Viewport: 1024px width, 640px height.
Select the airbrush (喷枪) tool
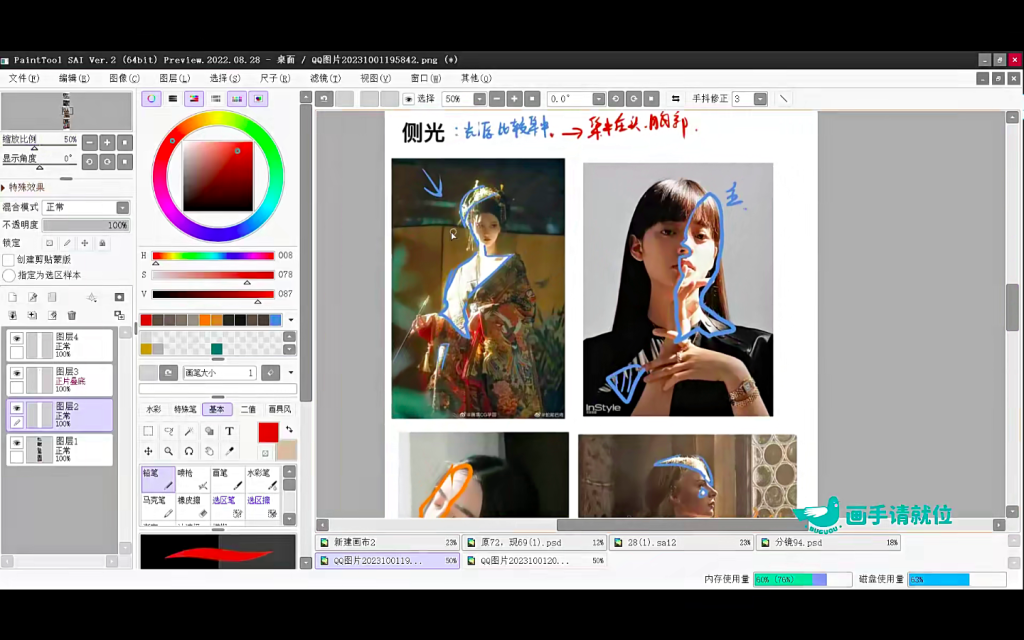(x=193, y=479)
